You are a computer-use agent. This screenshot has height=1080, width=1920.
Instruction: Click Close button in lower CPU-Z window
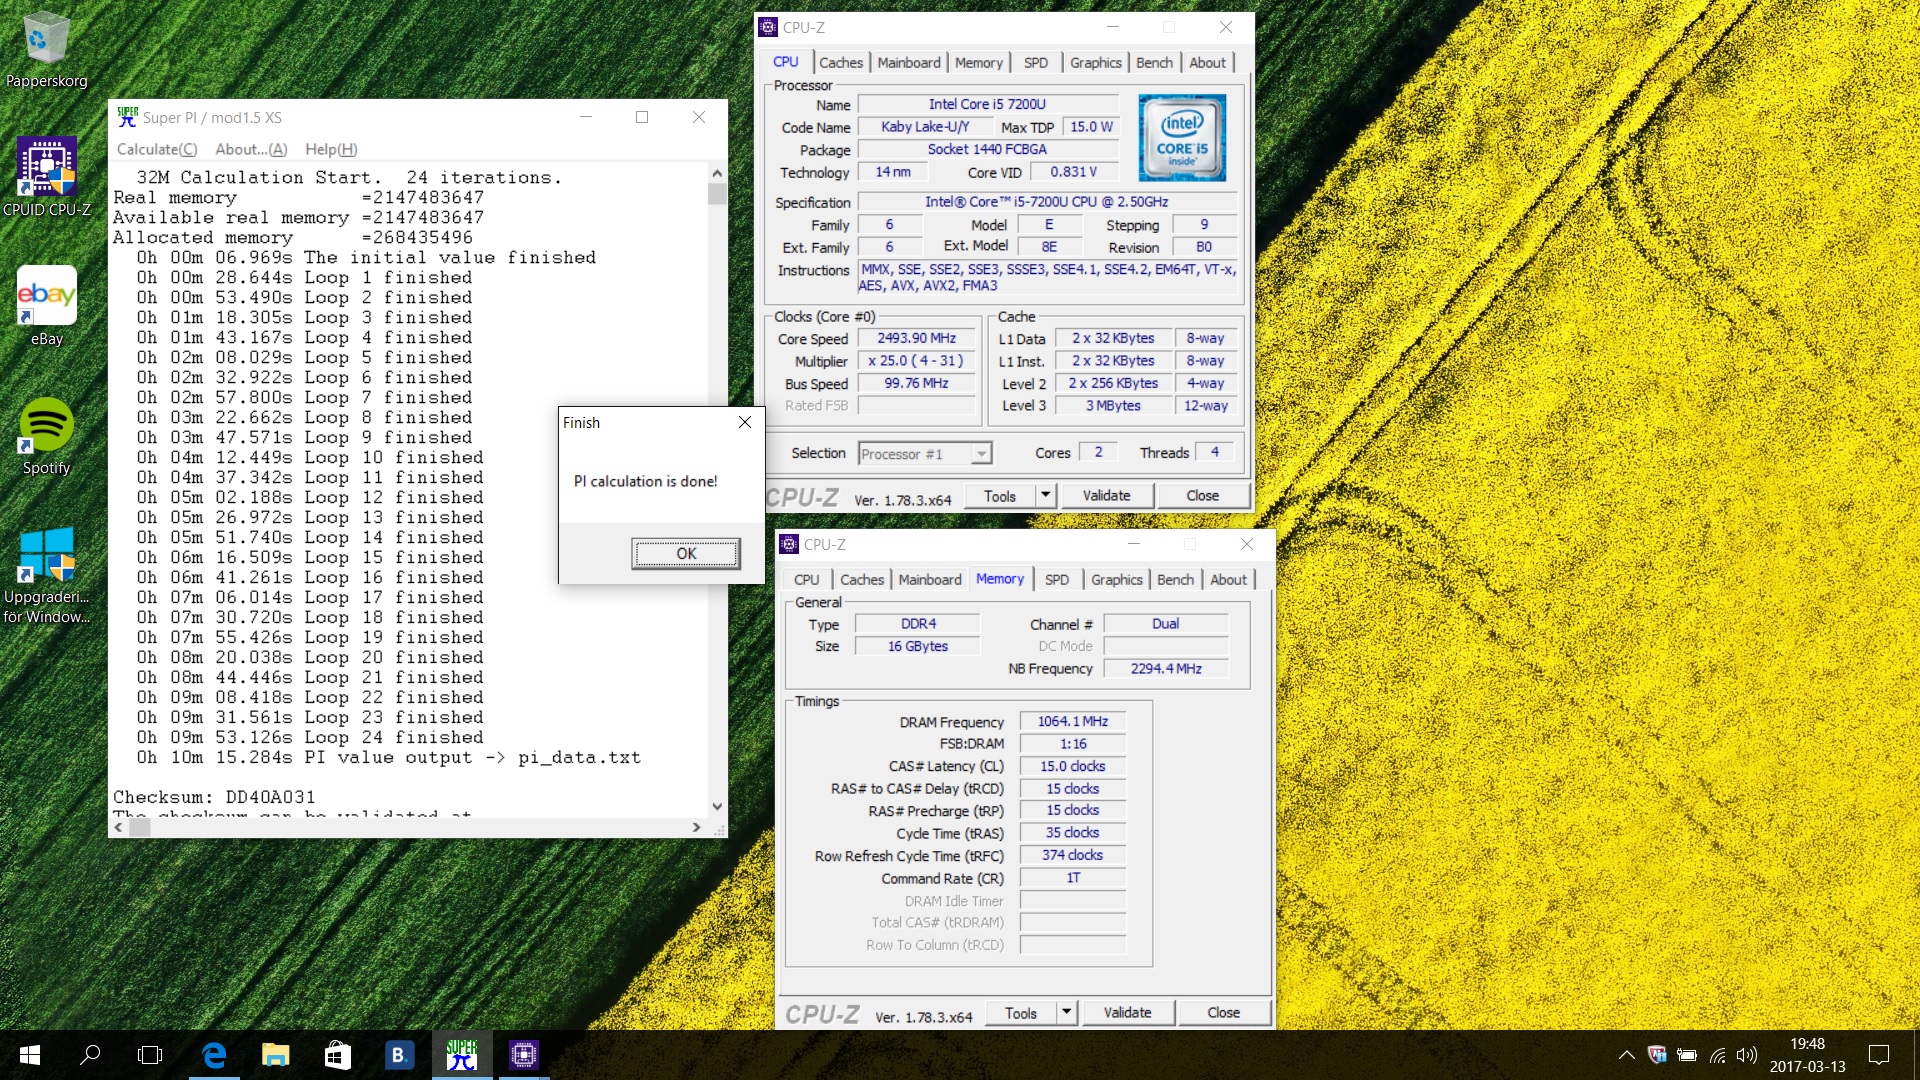coord(1223,1013)
